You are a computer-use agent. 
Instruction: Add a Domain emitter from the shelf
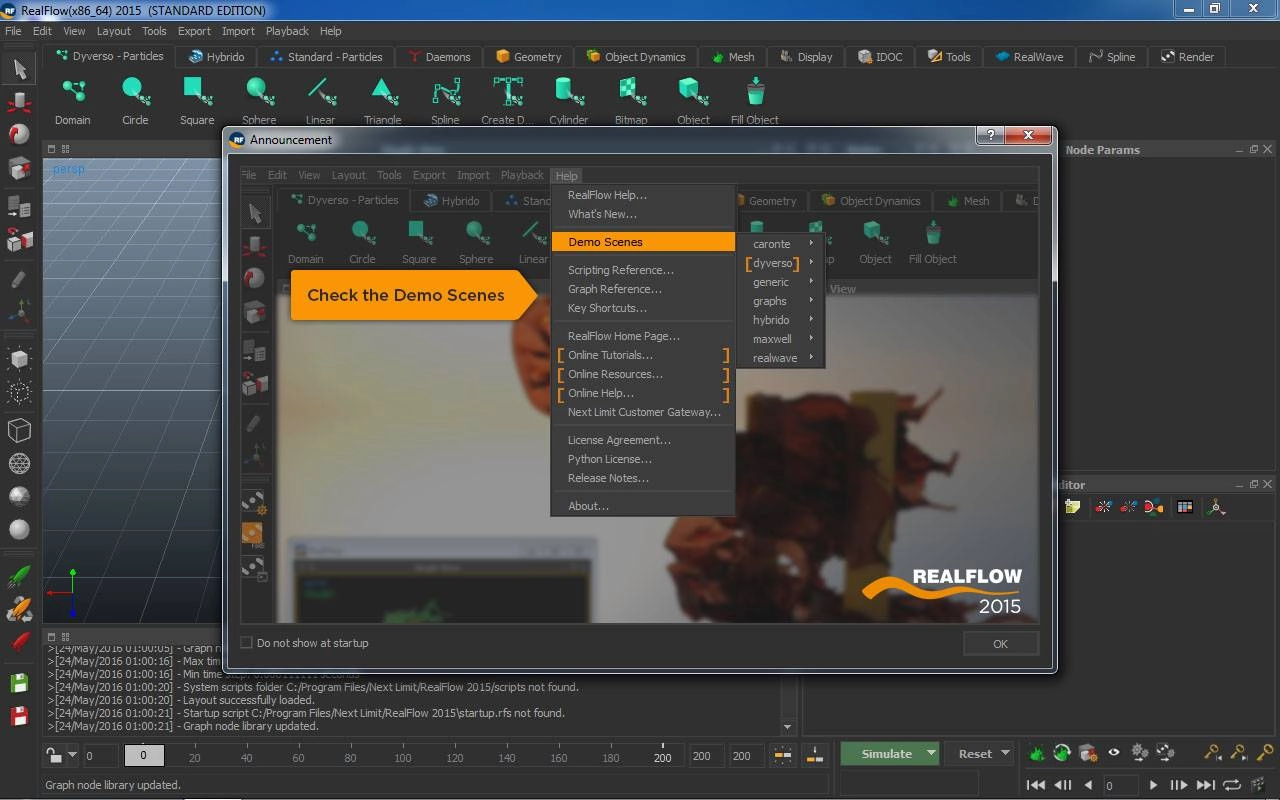tap(72, 100)
